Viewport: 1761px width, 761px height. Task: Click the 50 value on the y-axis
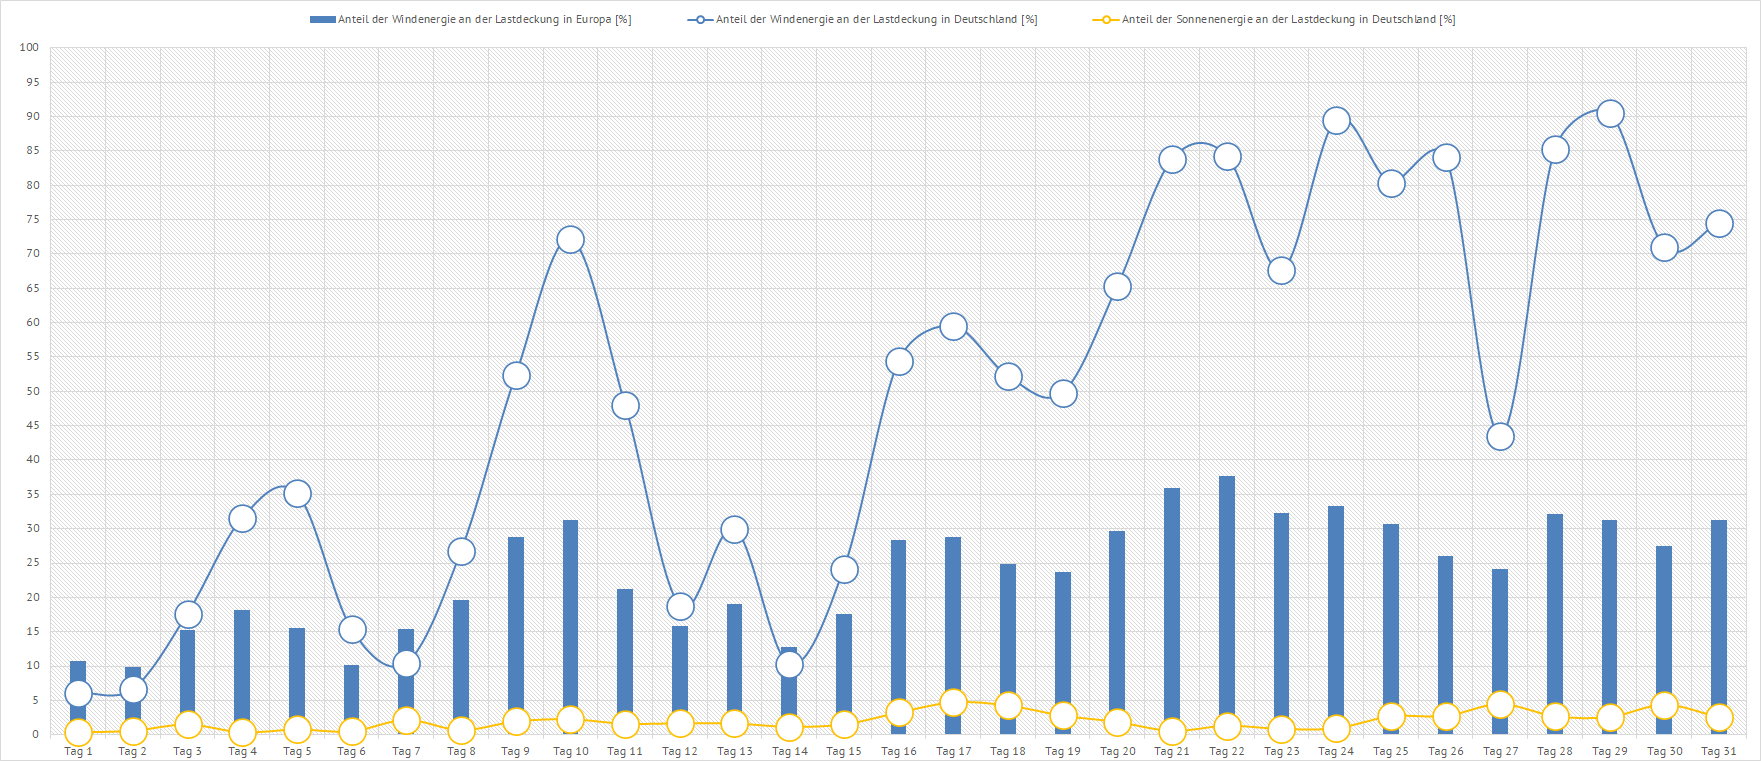click(x=33, y=391)
